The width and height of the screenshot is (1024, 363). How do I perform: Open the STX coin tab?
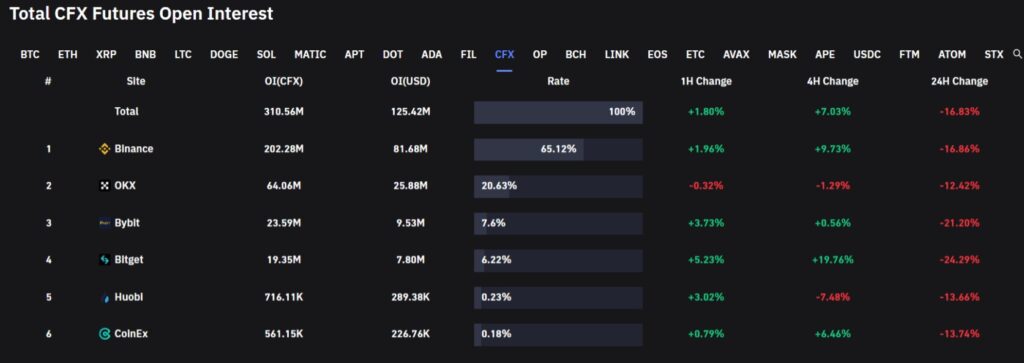pos(994,55)
